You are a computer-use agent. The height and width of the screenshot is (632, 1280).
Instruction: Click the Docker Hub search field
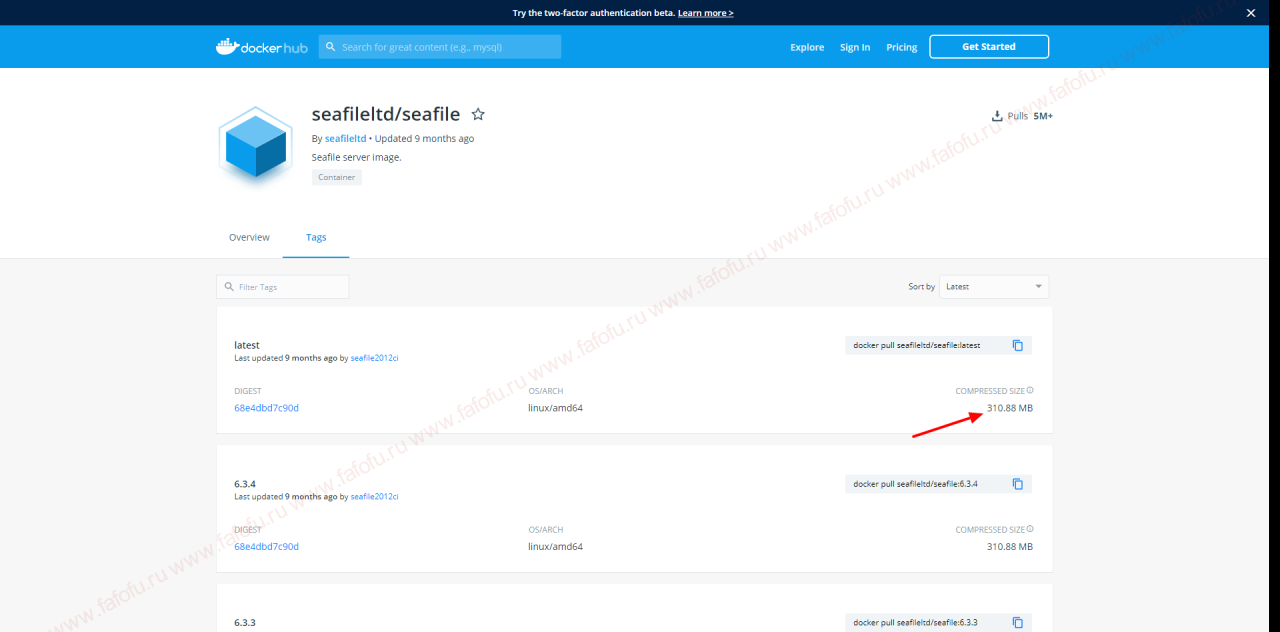coord(440,47)
